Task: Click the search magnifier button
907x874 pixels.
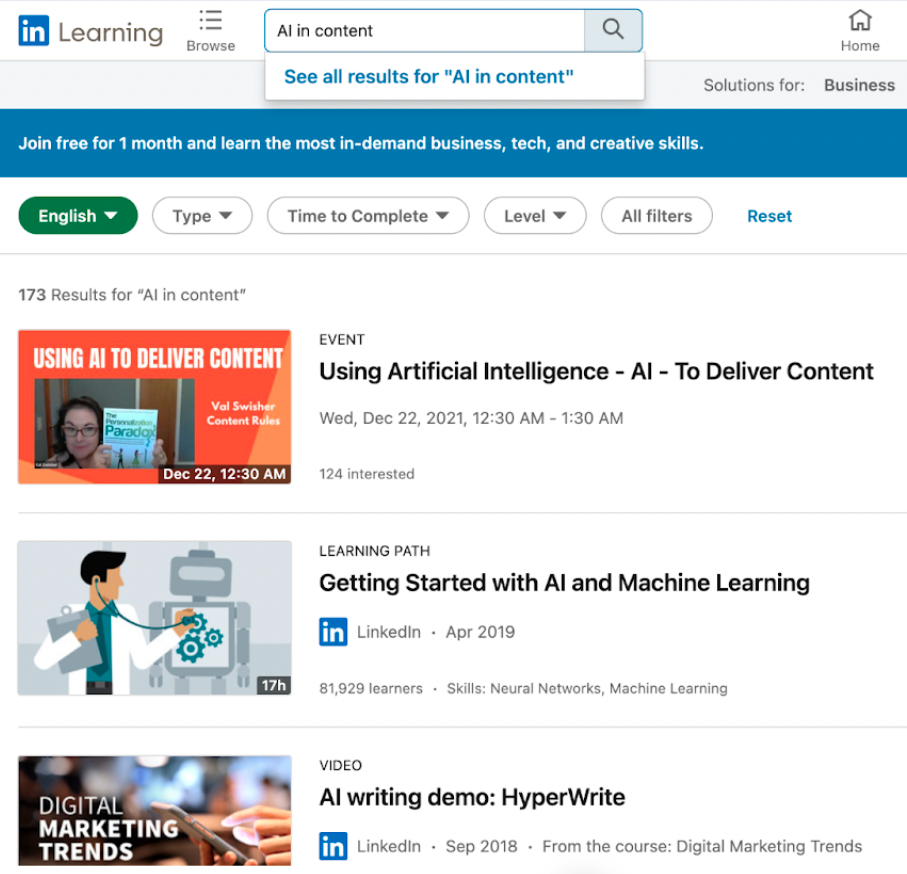Action: click(x=613, y=30)
